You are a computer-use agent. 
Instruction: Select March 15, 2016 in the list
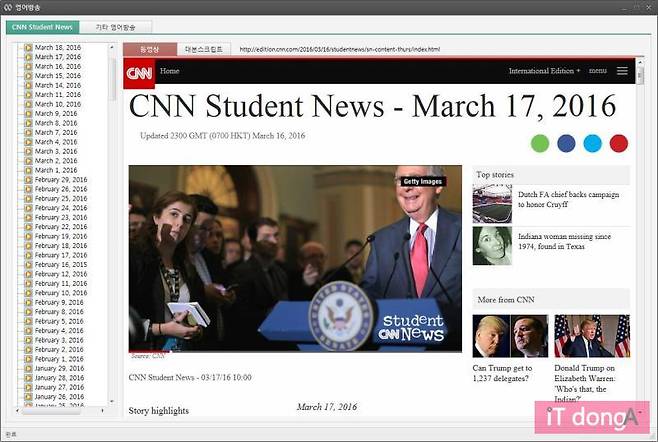click(x=57, y=76)
